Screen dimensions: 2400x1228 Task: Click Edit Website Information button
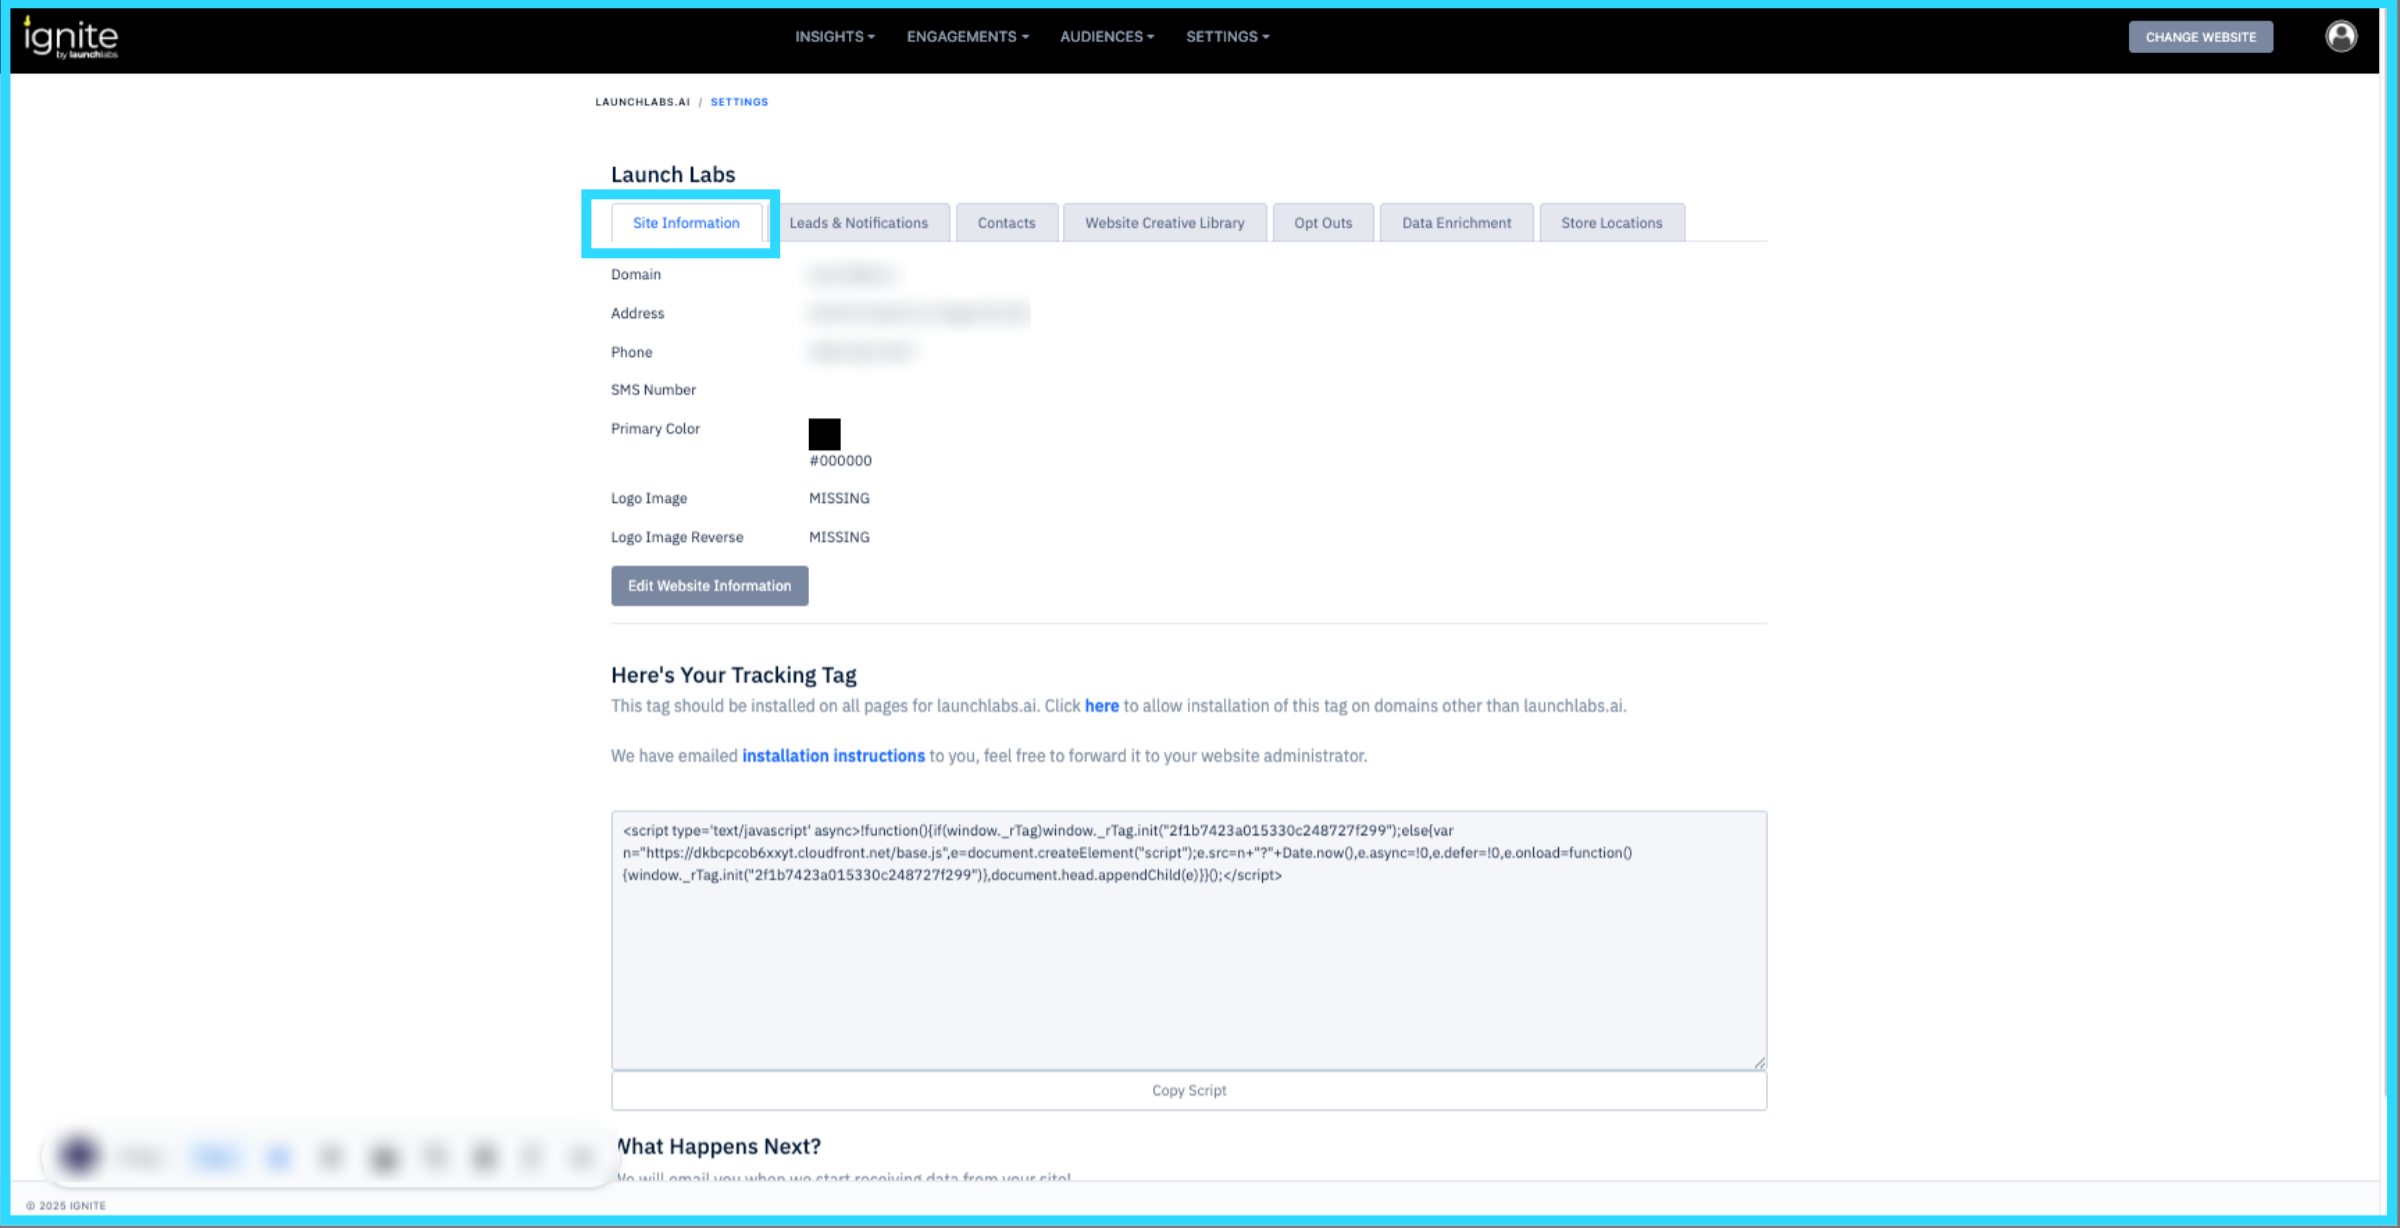click(709, 586)
